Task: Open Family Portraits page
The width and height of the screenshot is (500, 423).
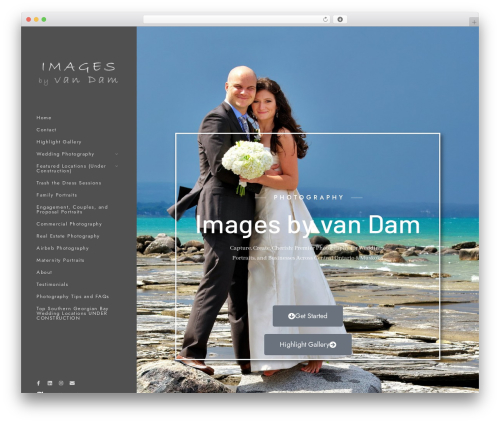Action: 57,195
